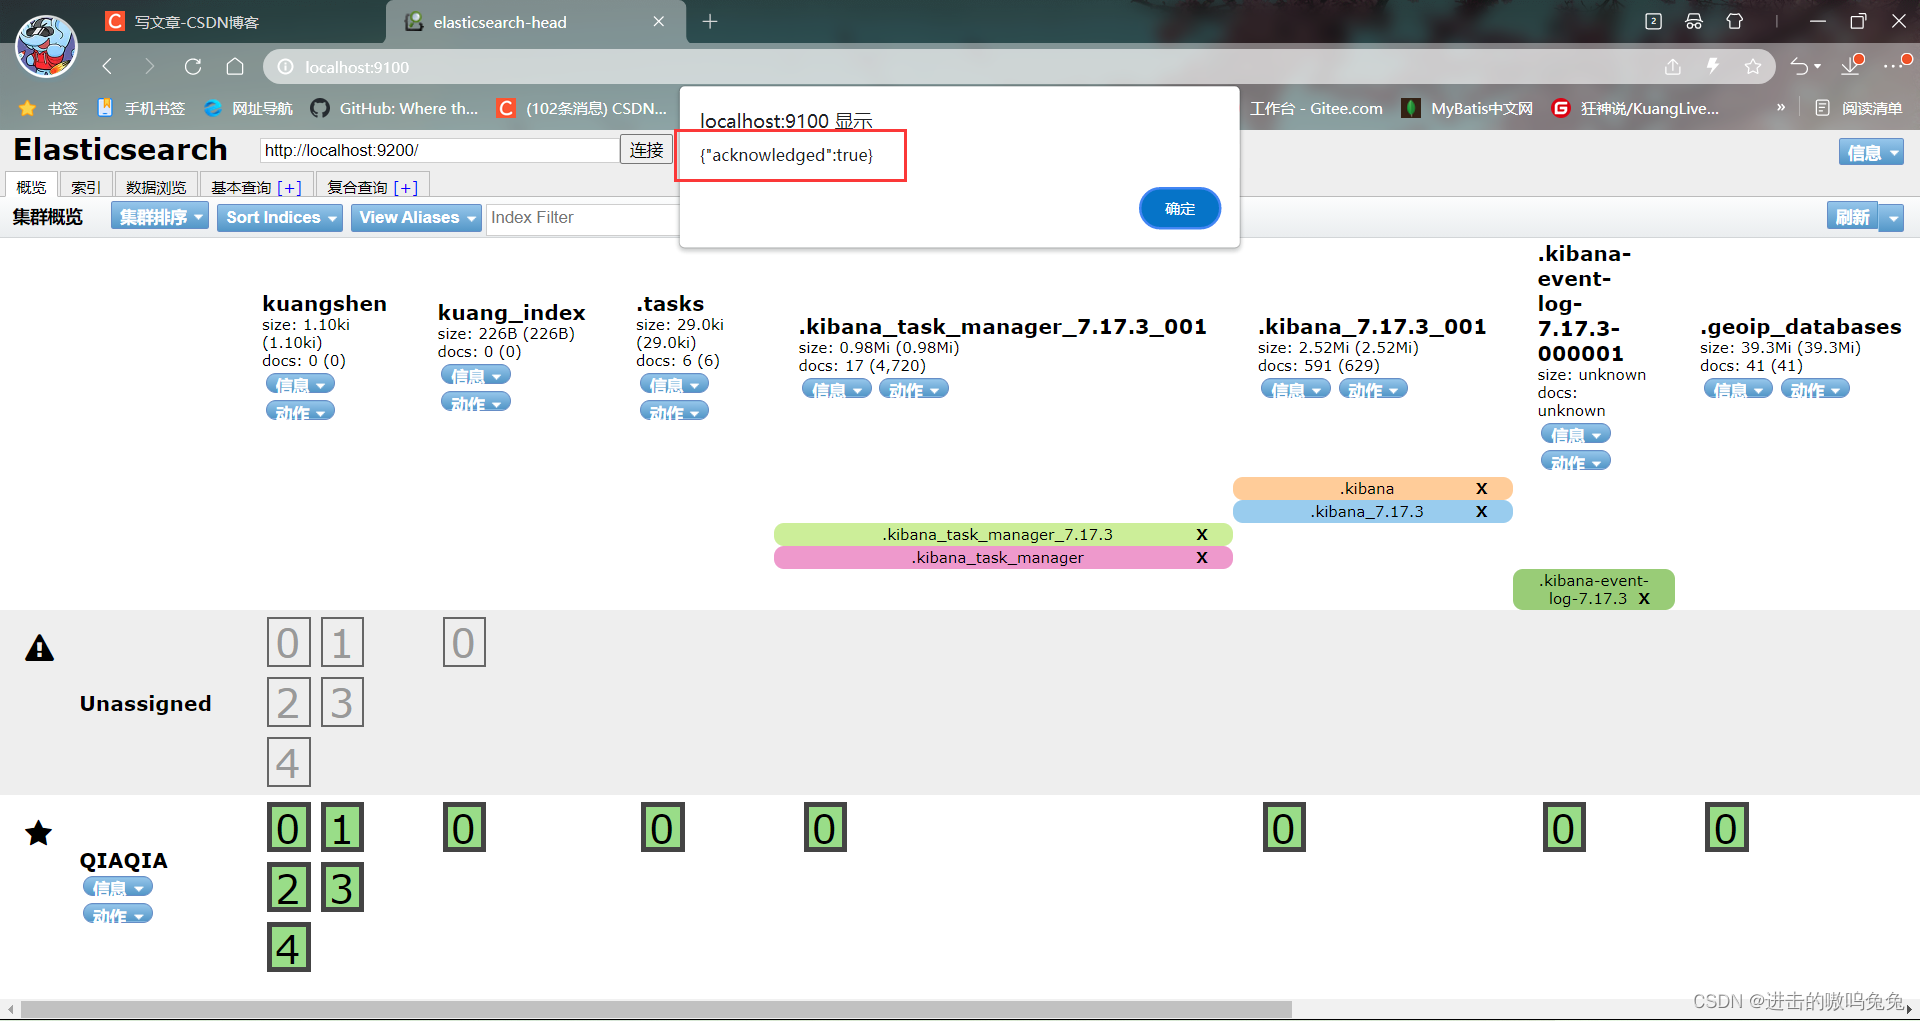Select unassigned shard 0 of kuang_index
Screen dimensions: 1920x1021
(x=464, y=642)
